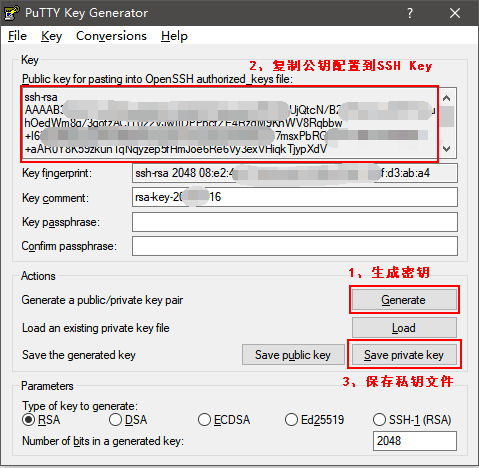Open the Conversions menu
Screen dimensions: 479x468
point(111,36)
